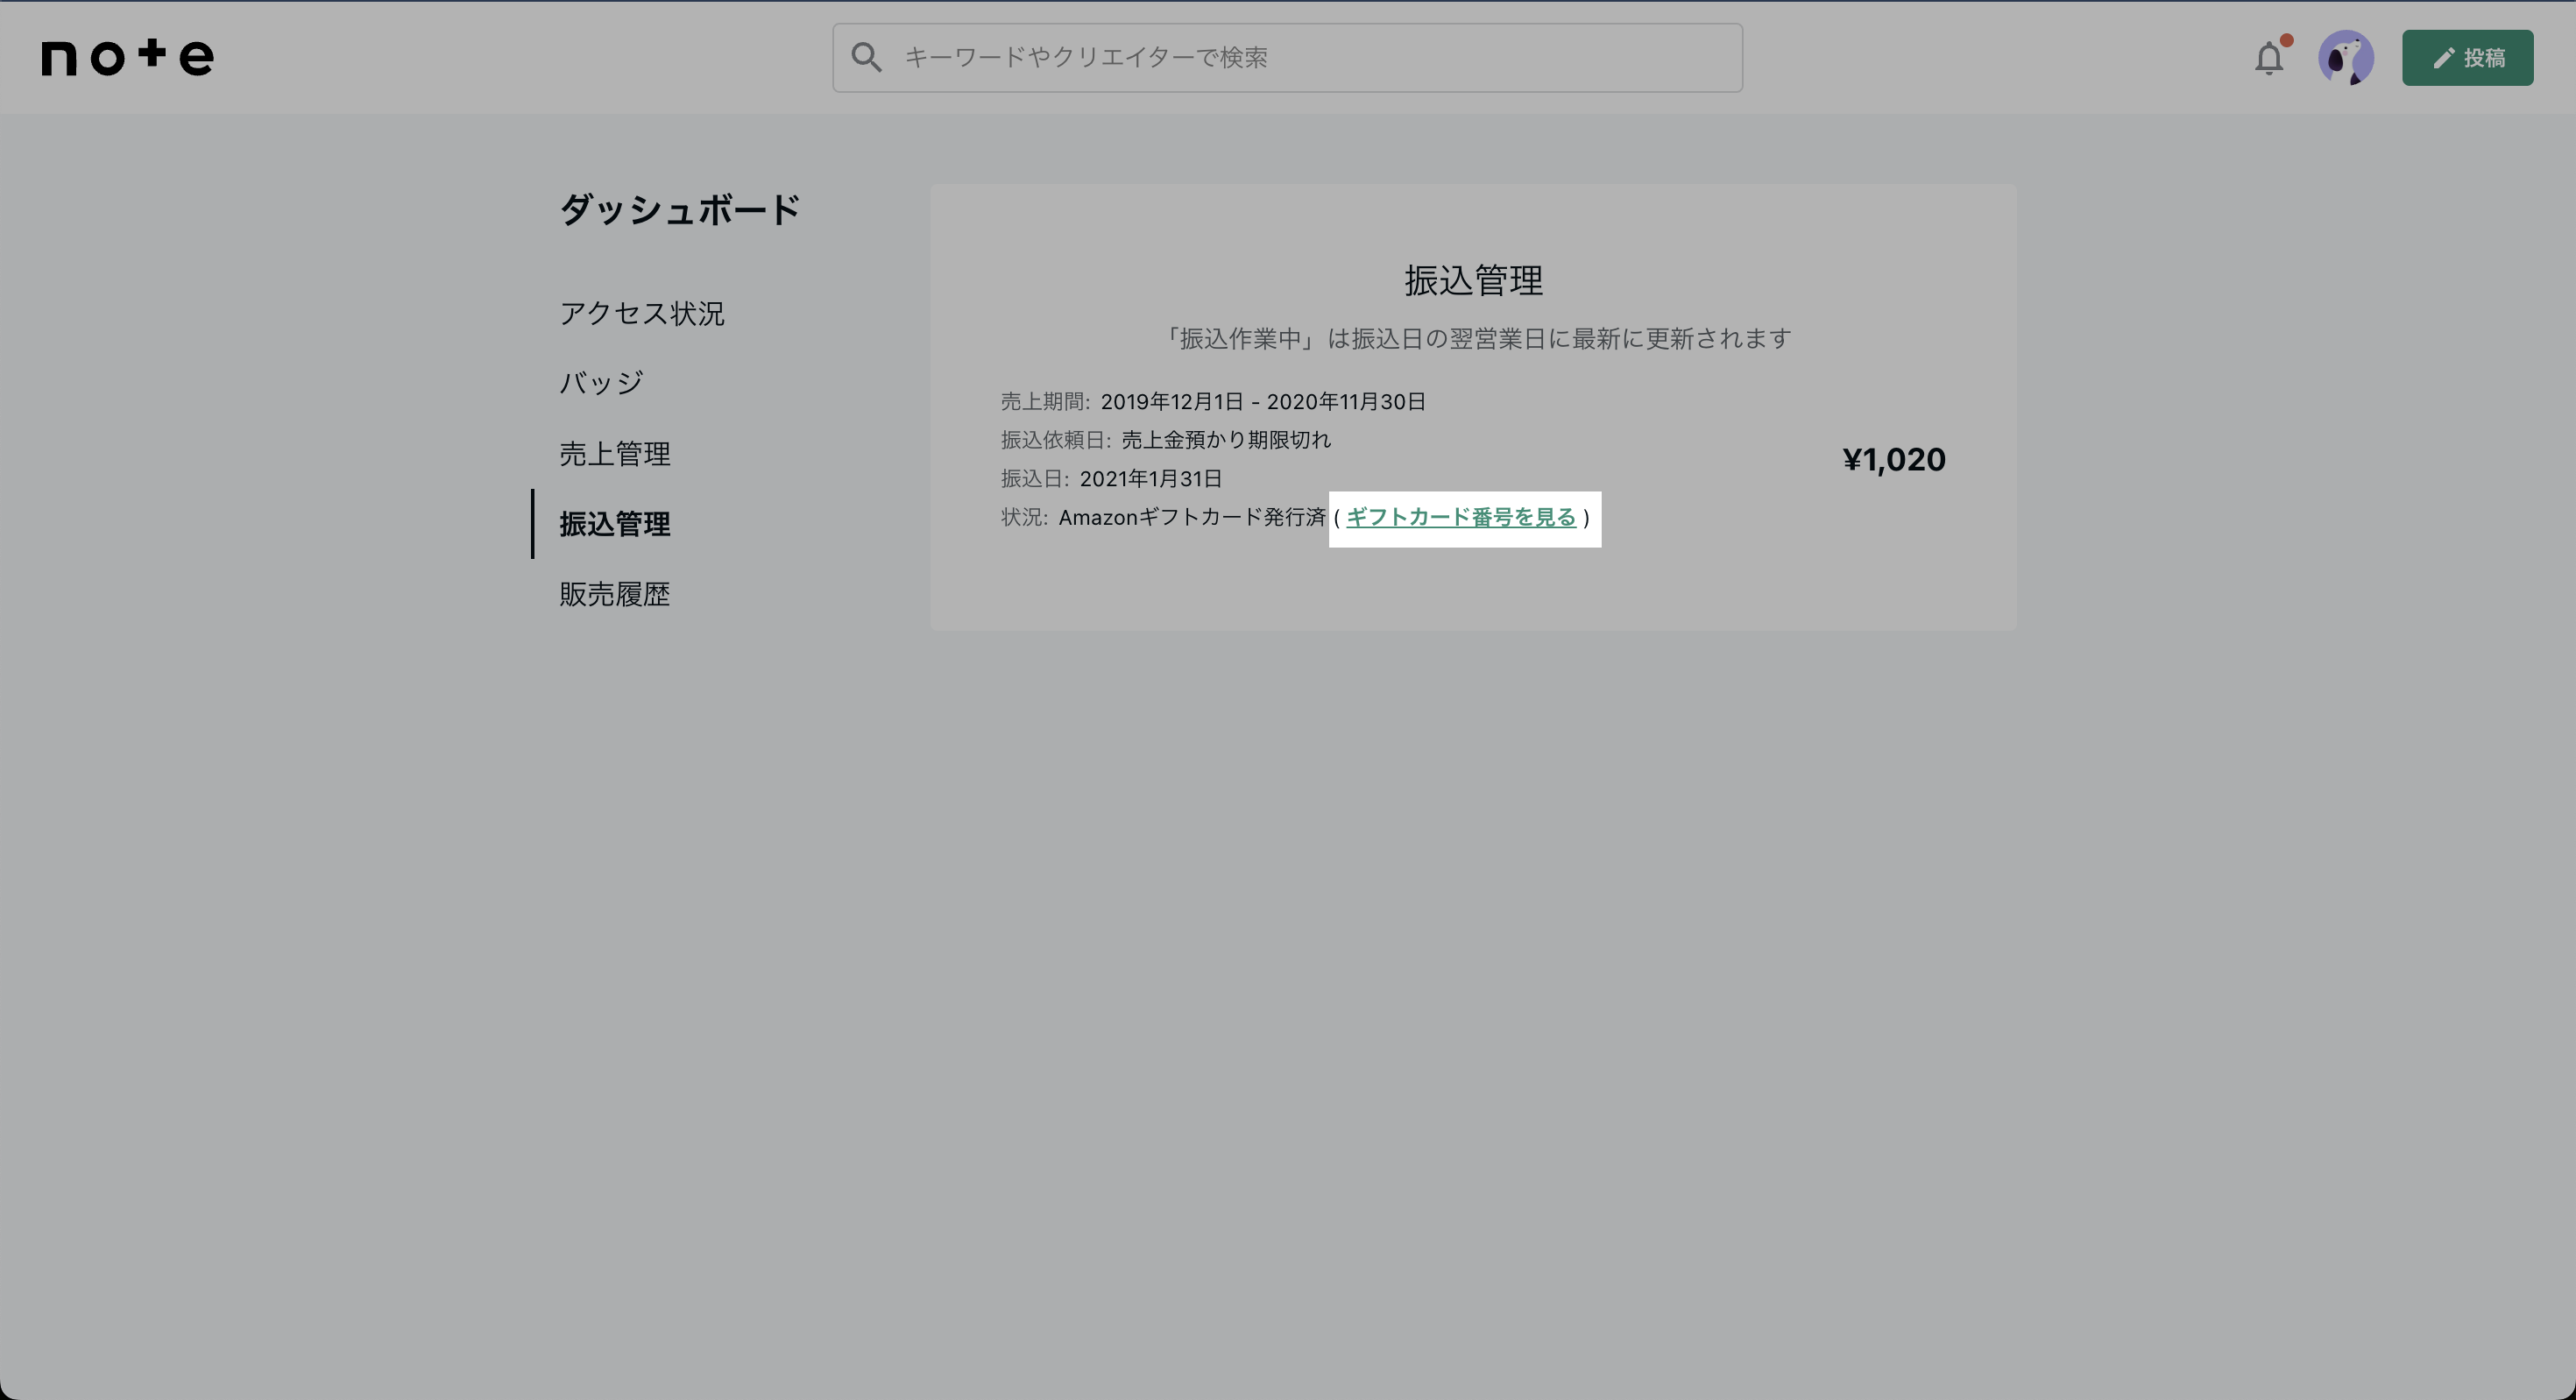Click the ¥1,020 amount
2576x1400 pixels.
1894,459
